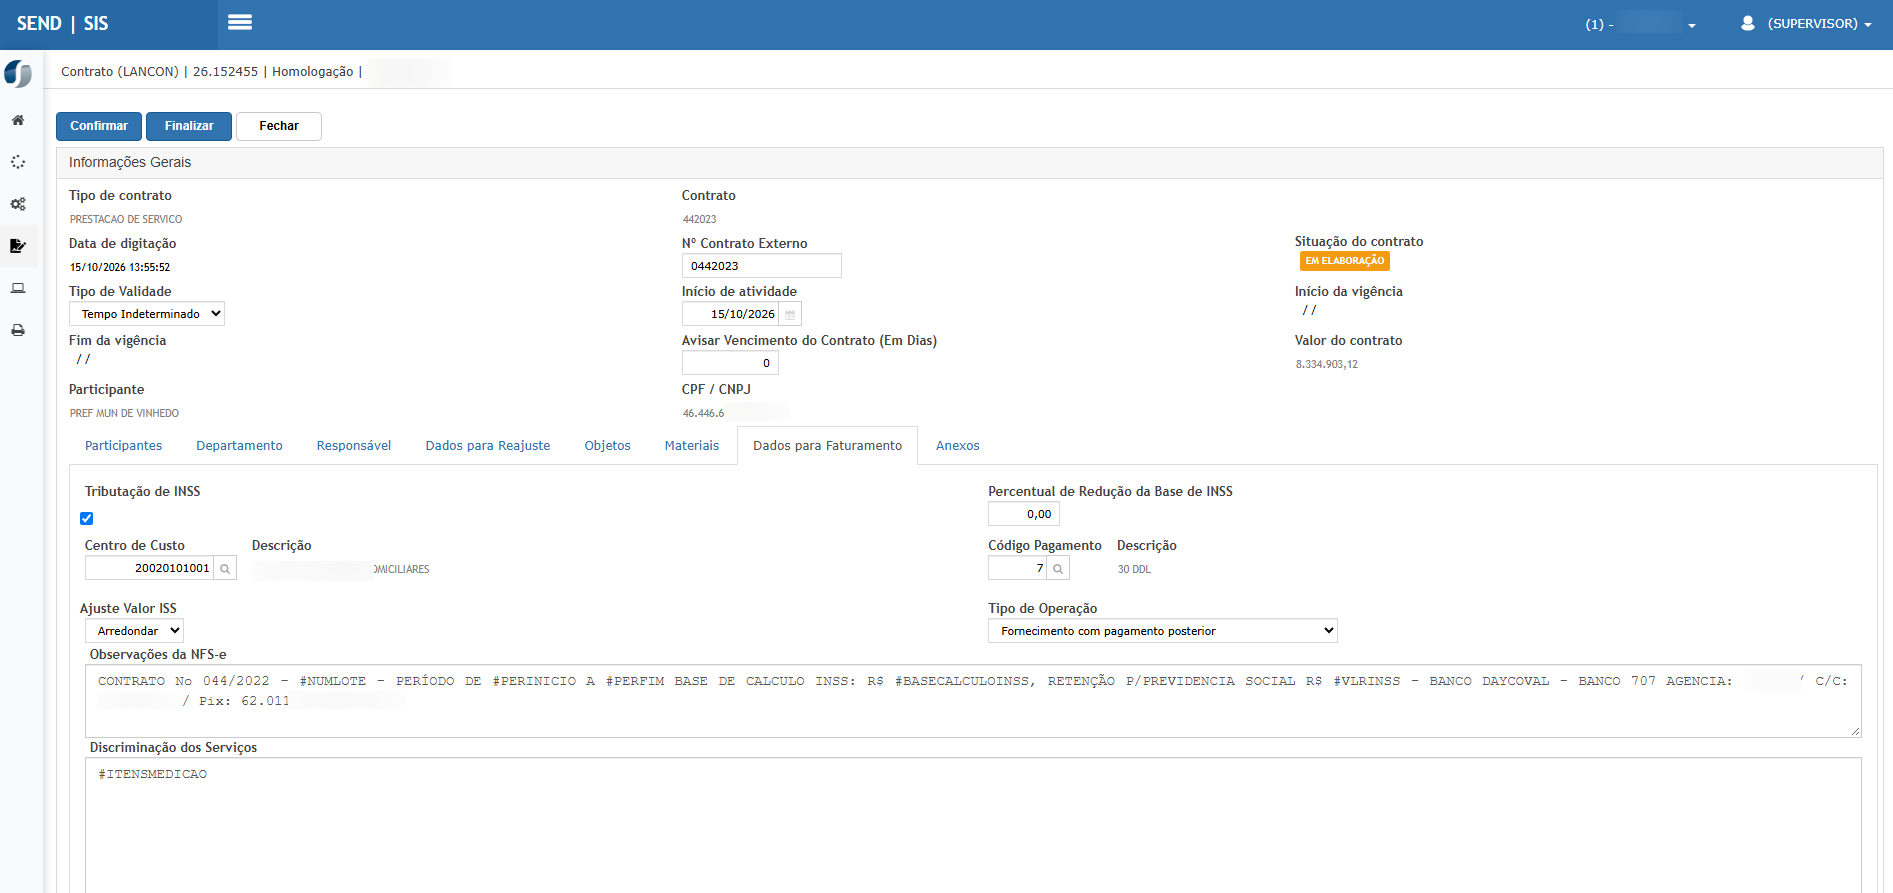Image resolution: width=1893 pixels, height=893 pixels.
Task: Open the laptop sidebar icon
Action: [18, 288]
